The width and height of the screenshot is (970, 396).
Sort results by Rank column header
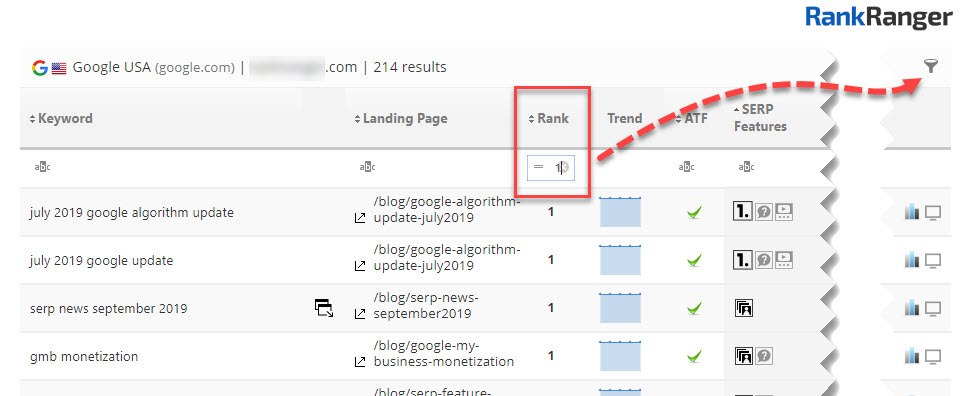pyautogui.click(x=548, y=118)
